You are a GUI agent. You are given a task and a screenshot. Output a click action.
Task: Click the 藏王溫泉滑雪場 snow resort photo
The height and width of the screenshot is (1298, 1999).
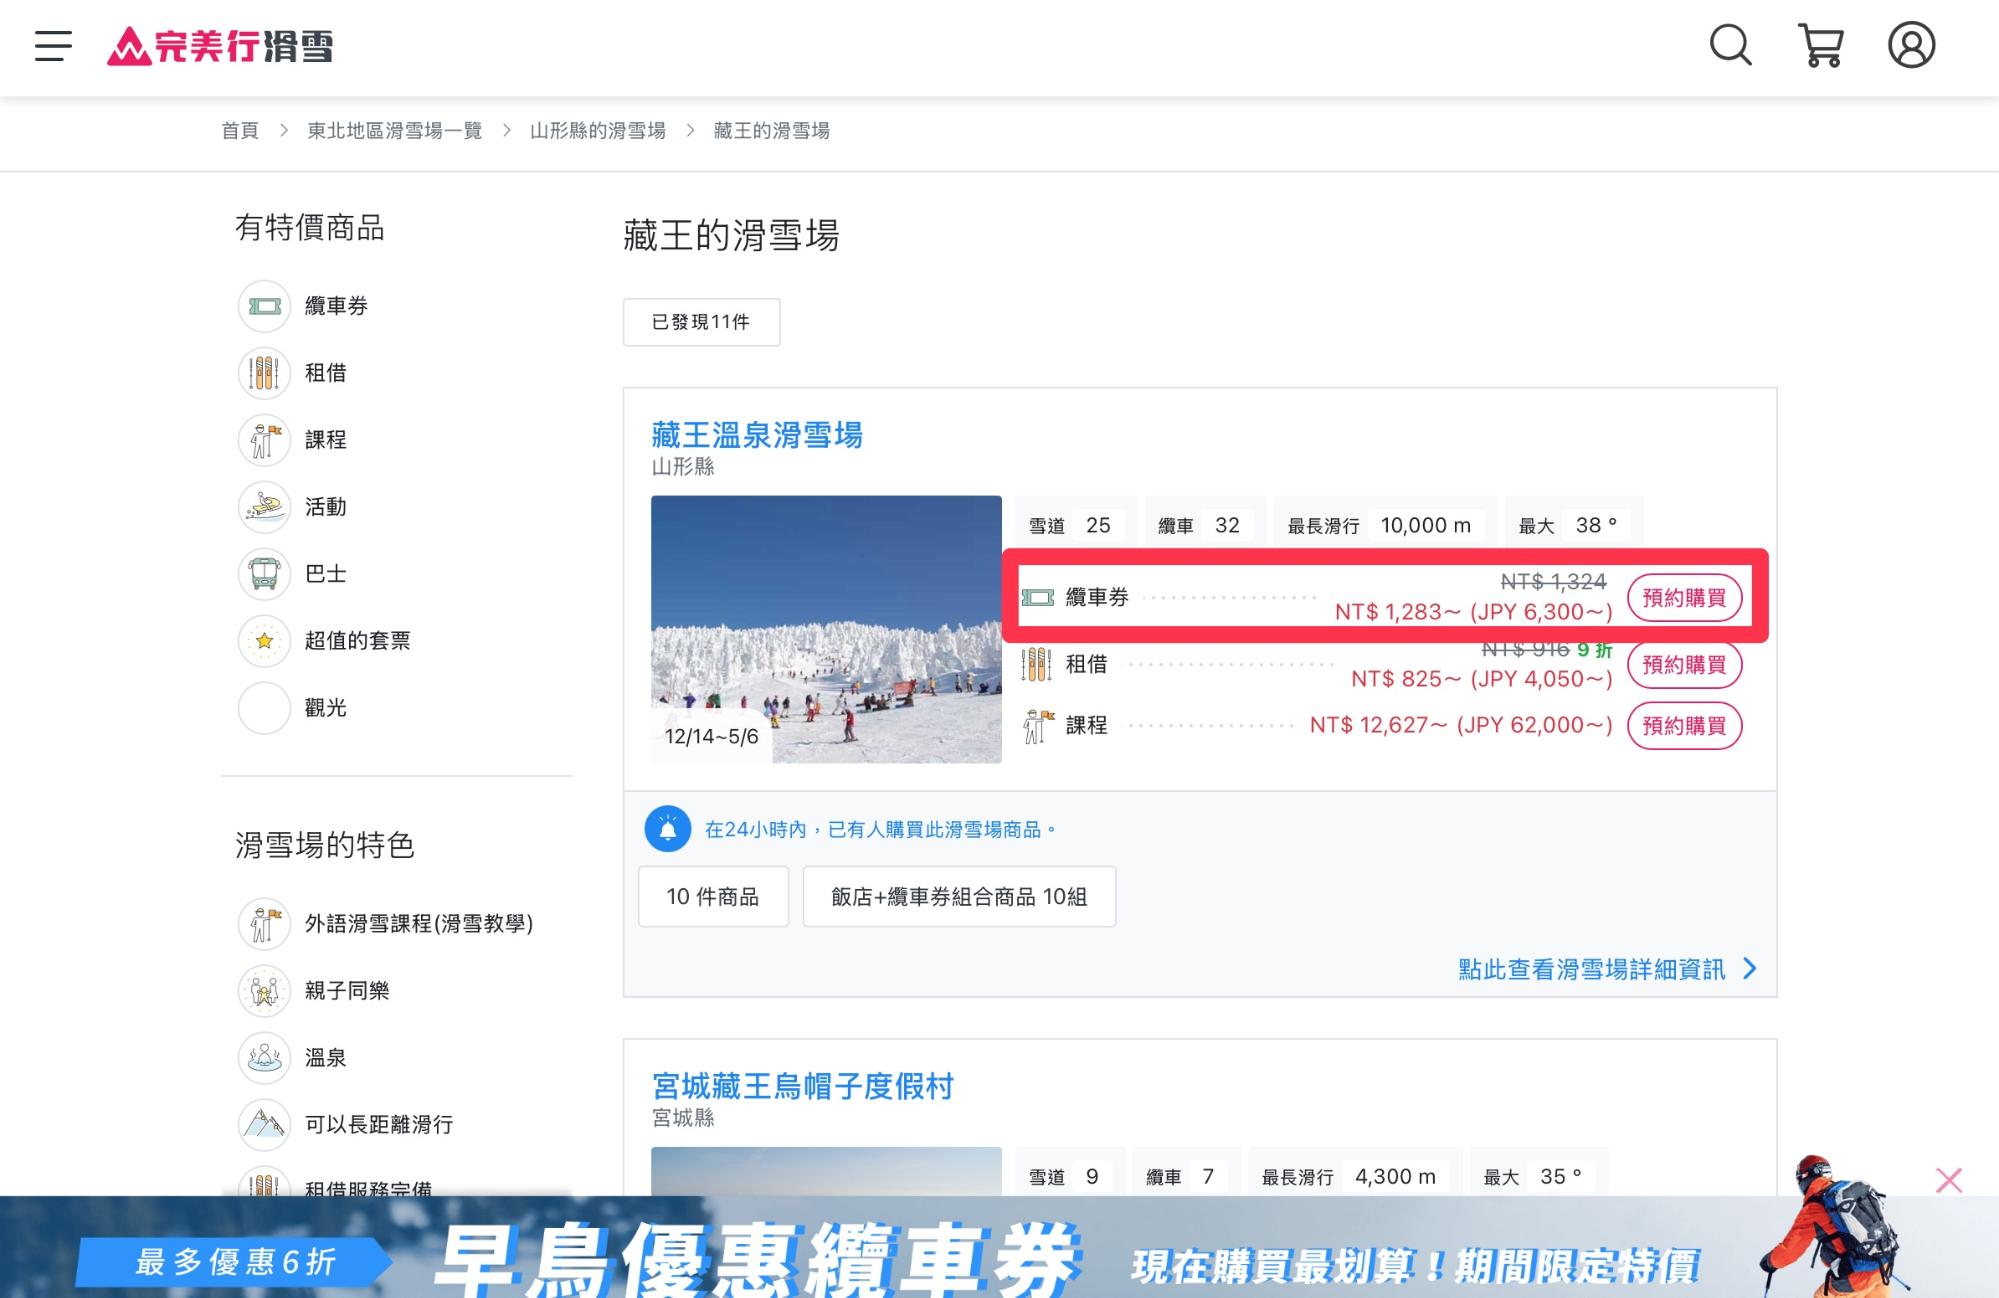click(827, 632)
